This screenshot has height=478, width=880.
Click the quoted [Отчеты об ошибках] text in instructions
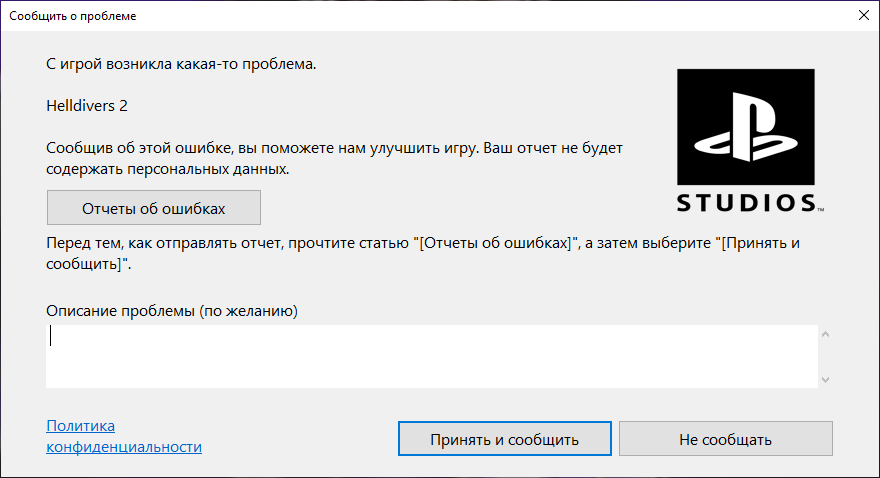[x=496, y=243]
